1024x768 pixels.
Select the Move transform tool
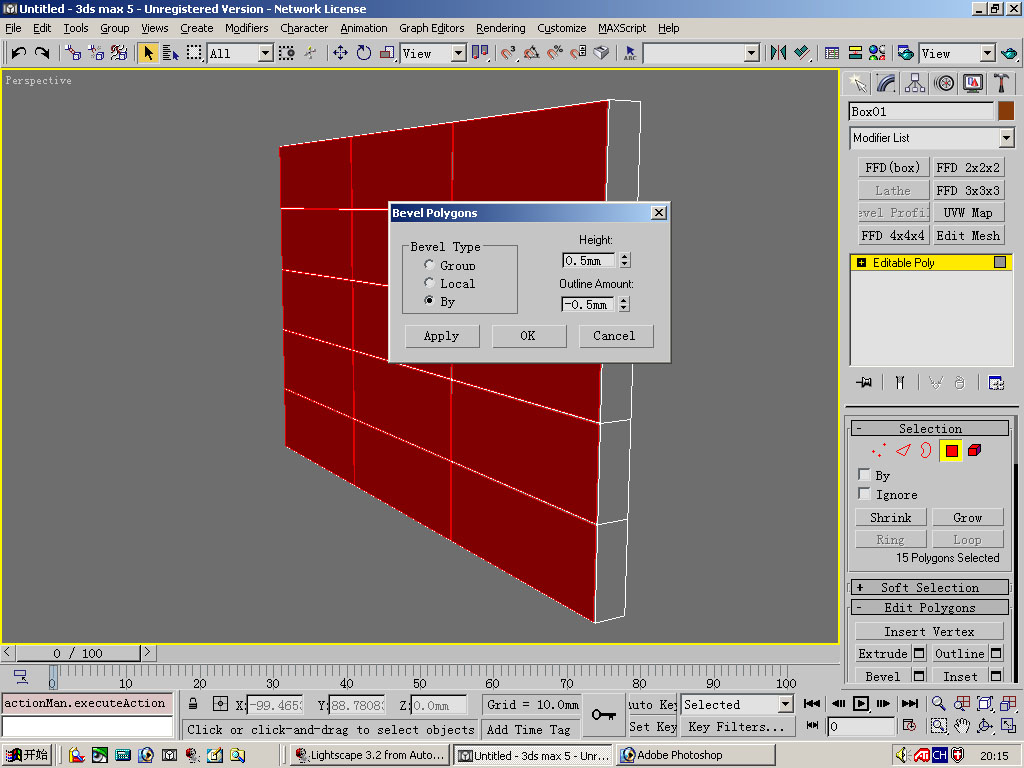[340, 53]
